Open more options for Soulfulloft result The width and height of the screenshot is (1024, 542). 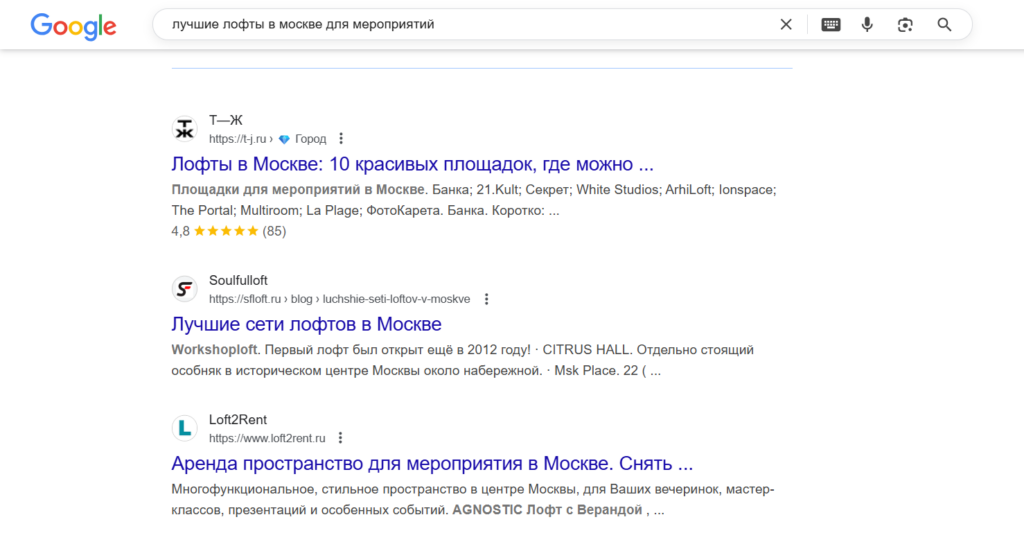click(x=487, y=299)
